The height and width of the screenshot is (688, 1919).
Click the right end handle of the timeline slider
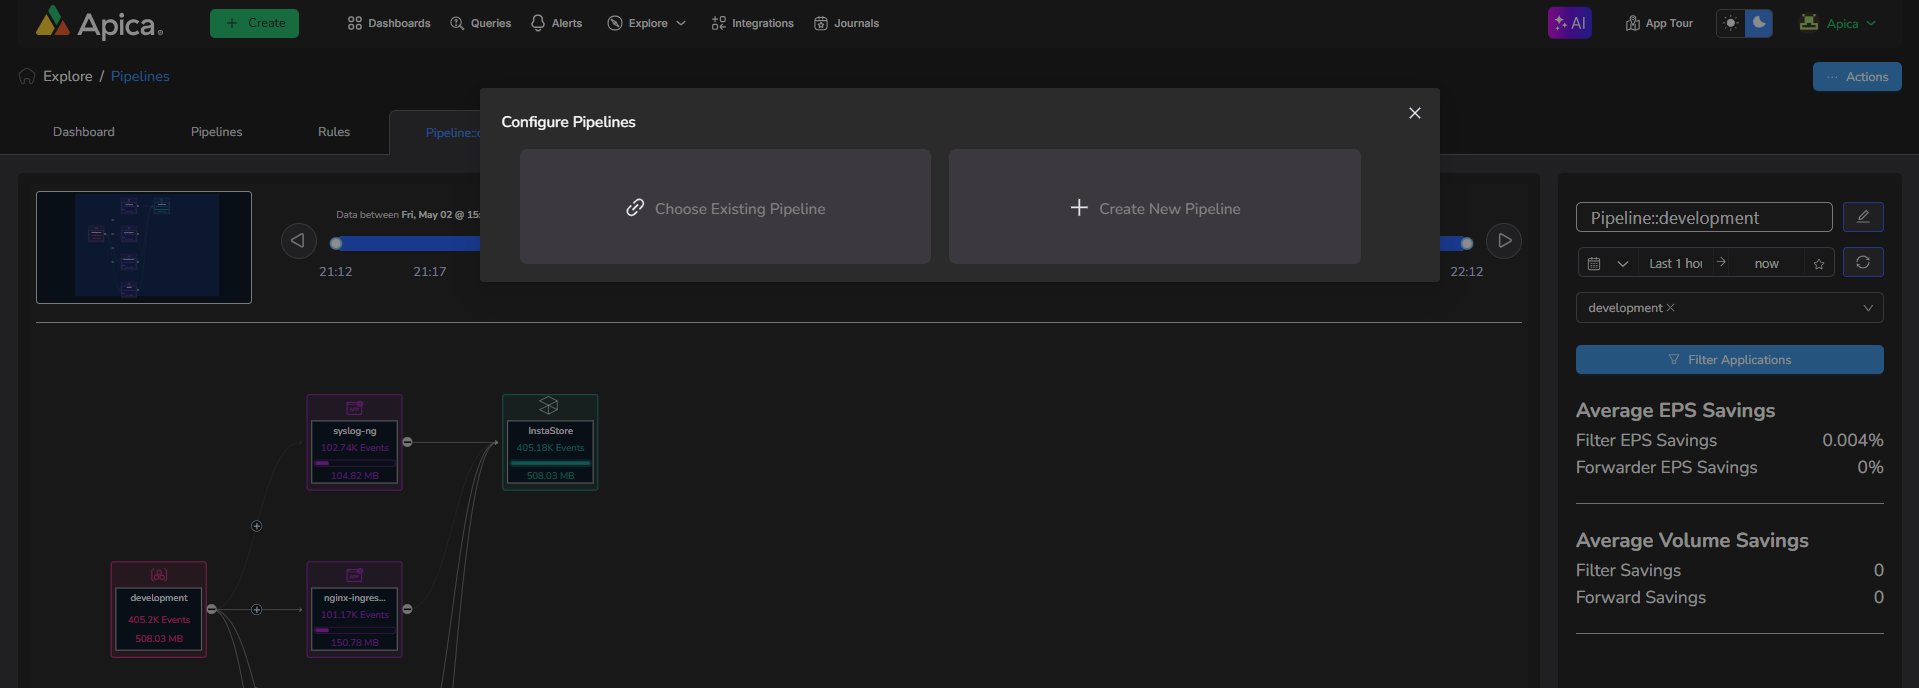point(1466,243)
